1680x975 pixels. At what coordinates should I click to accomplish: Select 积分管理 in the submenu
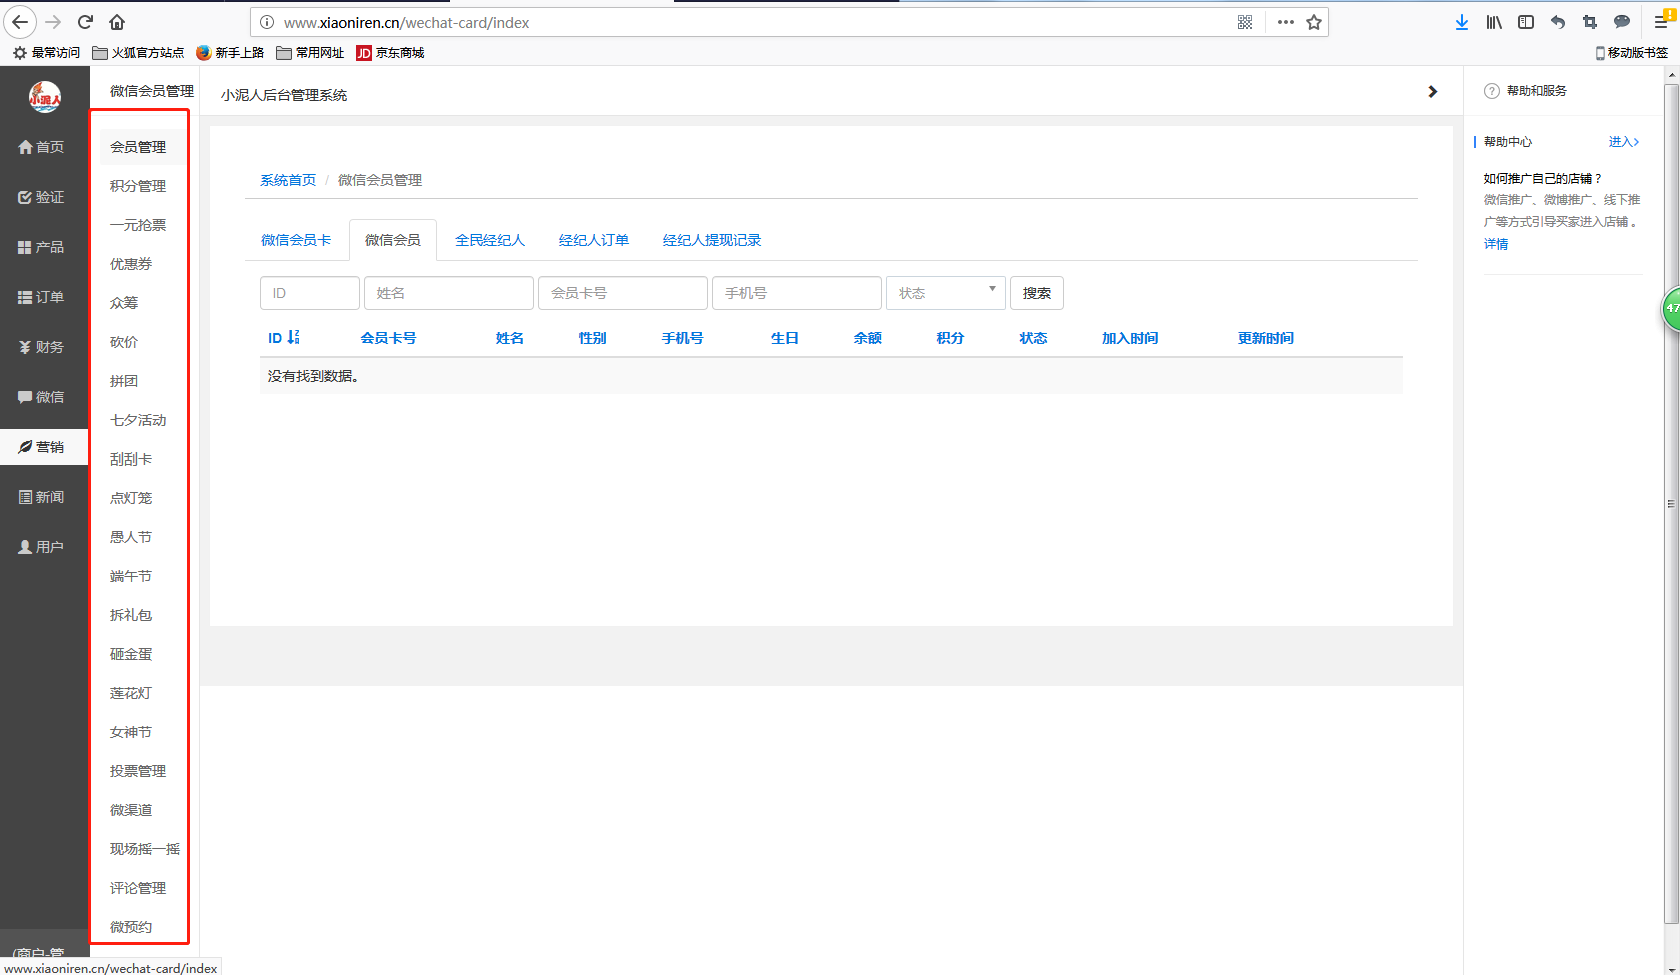coord(138,186)
